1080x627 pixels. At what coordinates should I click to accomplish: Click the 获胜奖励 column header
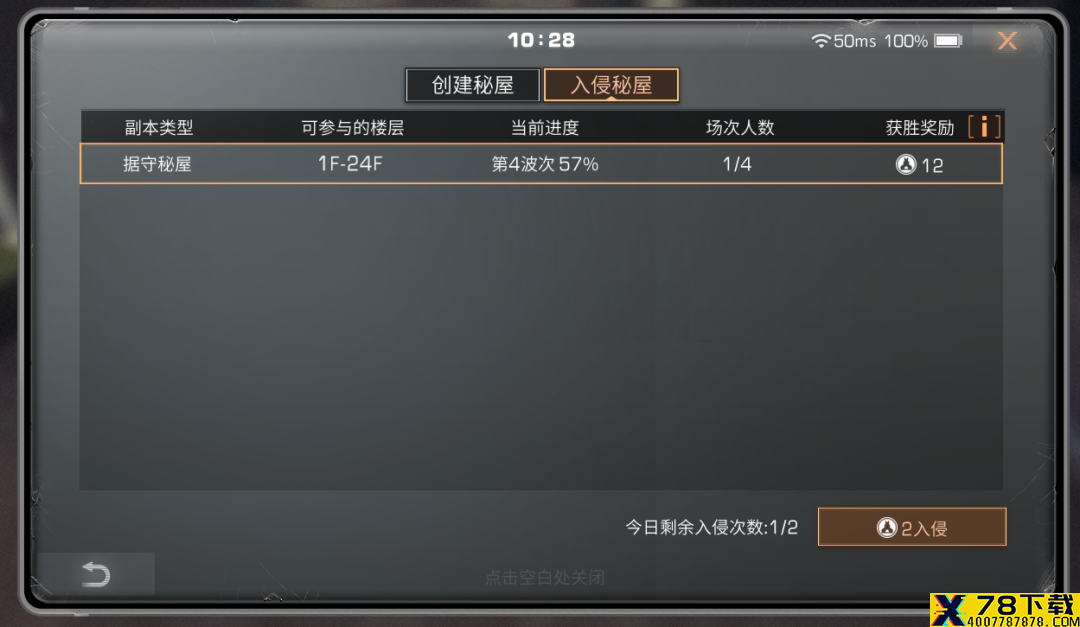(920, 127)
